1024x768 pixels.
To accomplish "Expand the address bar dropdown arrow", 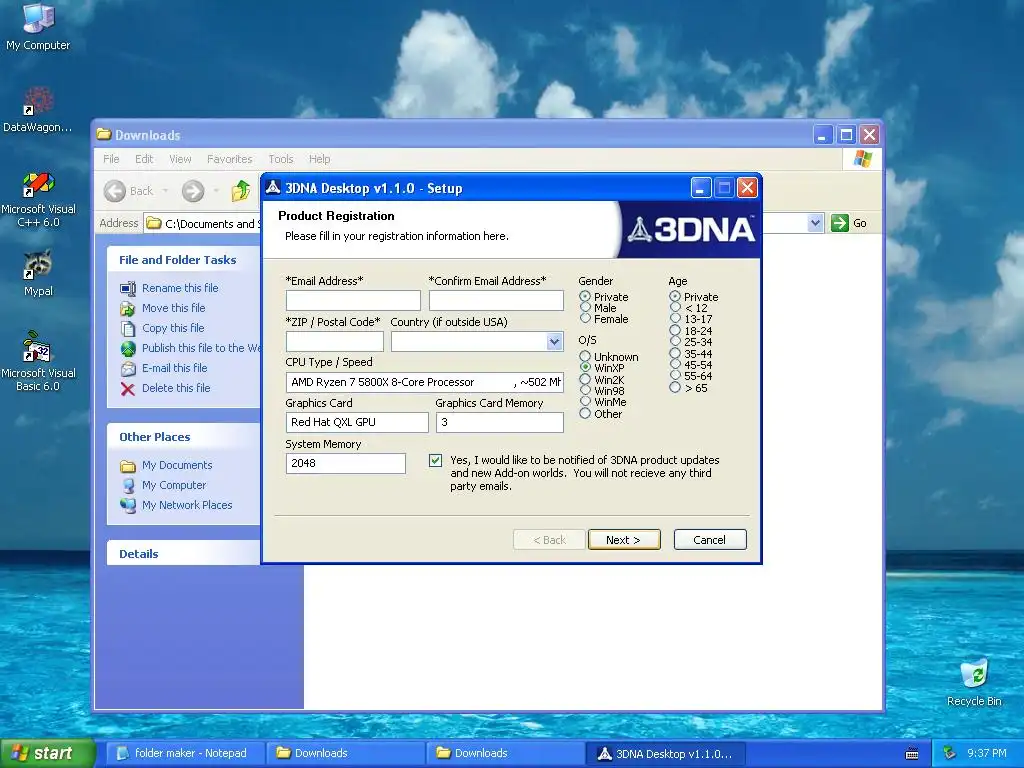I will tap(815, 223).
